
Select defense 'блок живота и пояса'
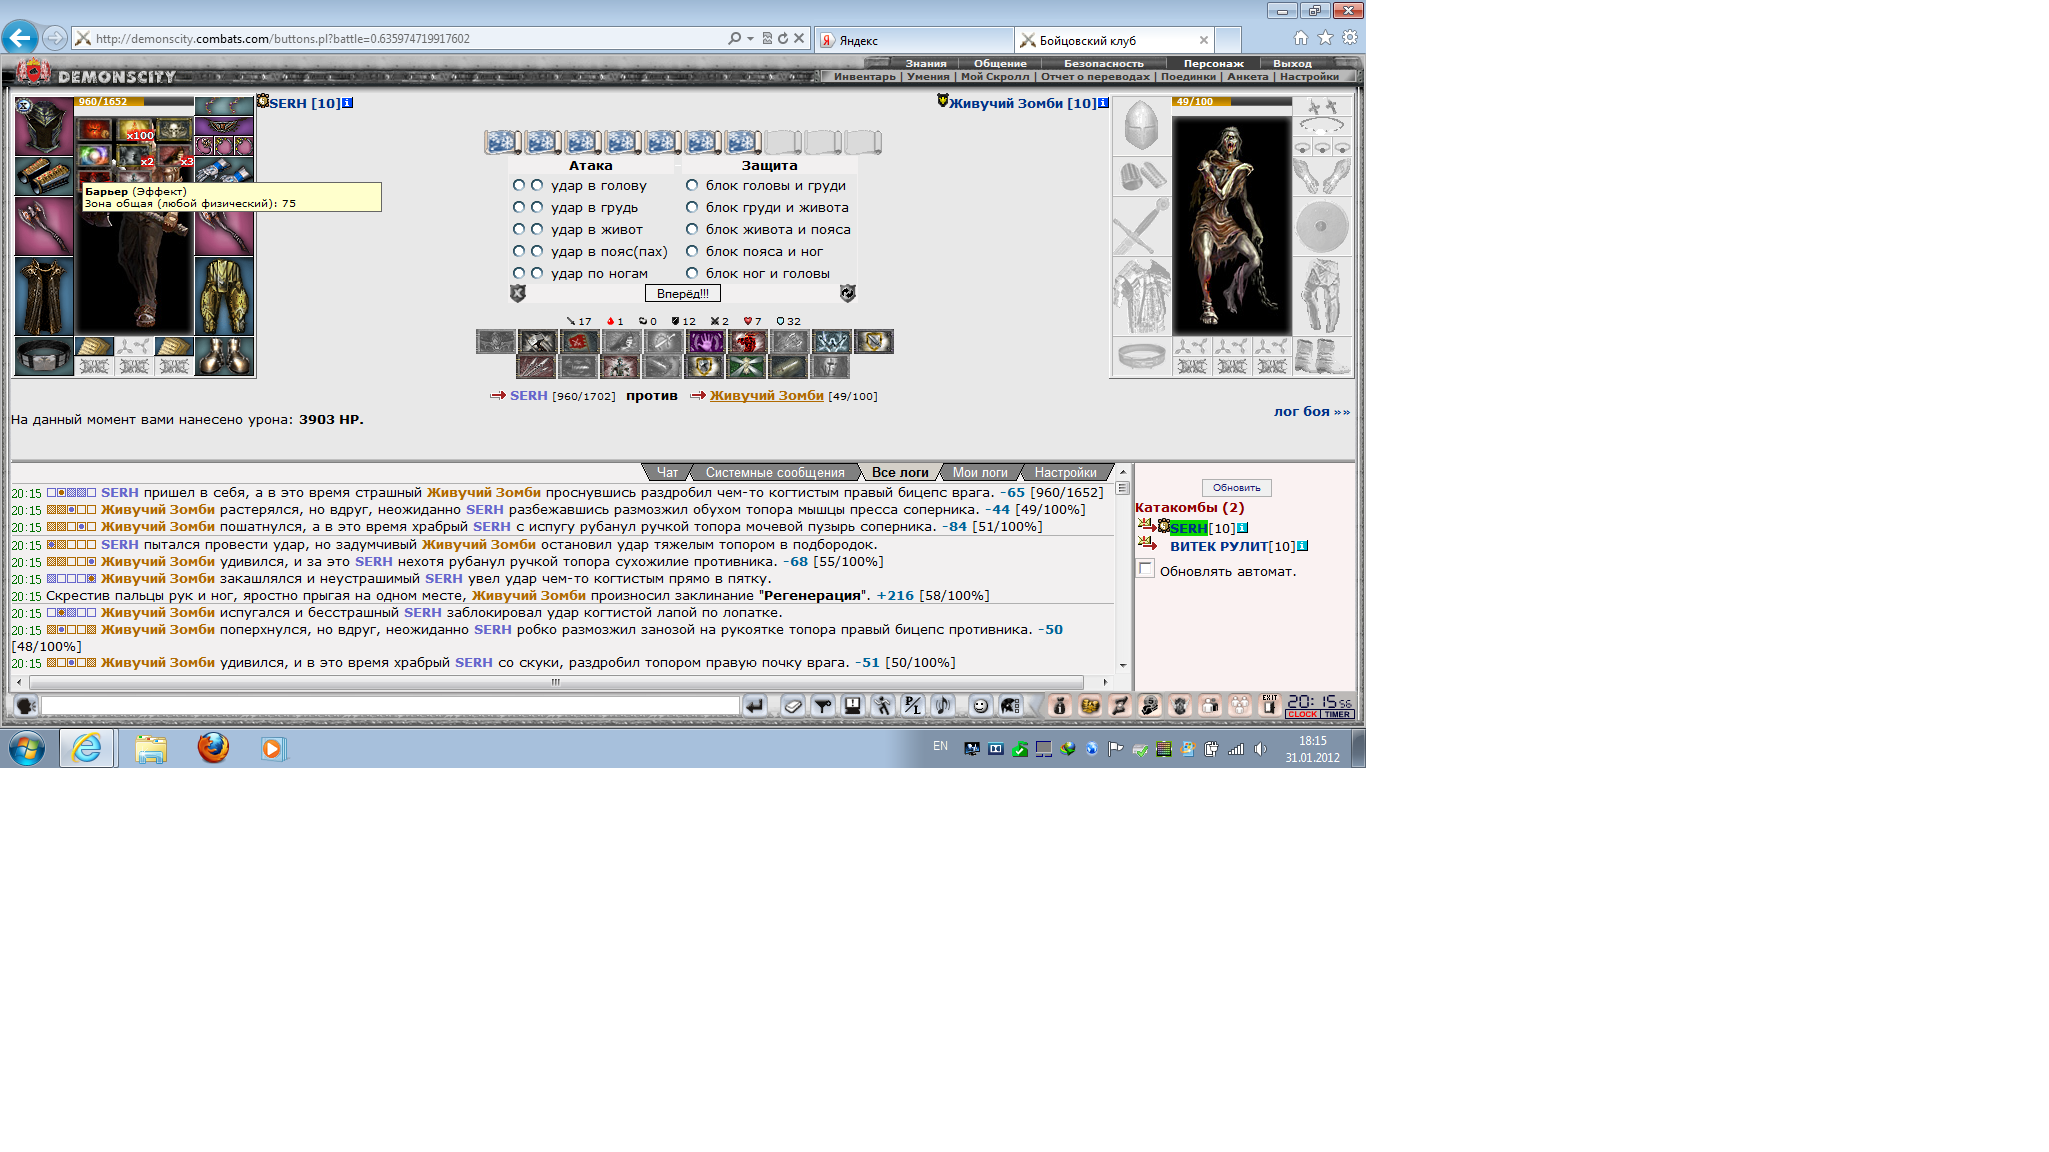coord(692,229)
